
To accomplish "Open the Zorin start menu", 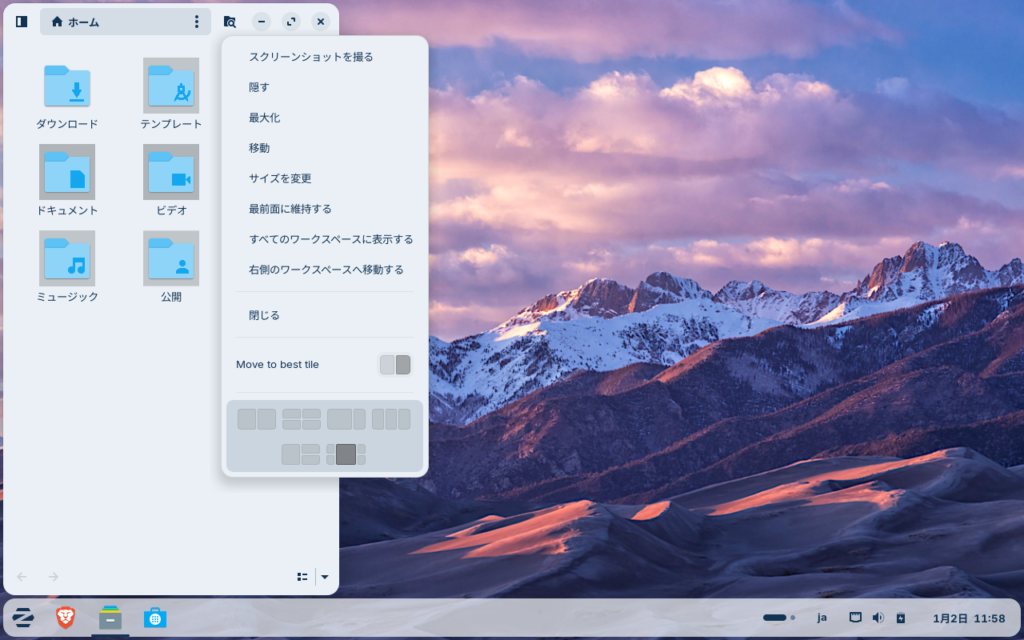I will (x=23, y=618).
